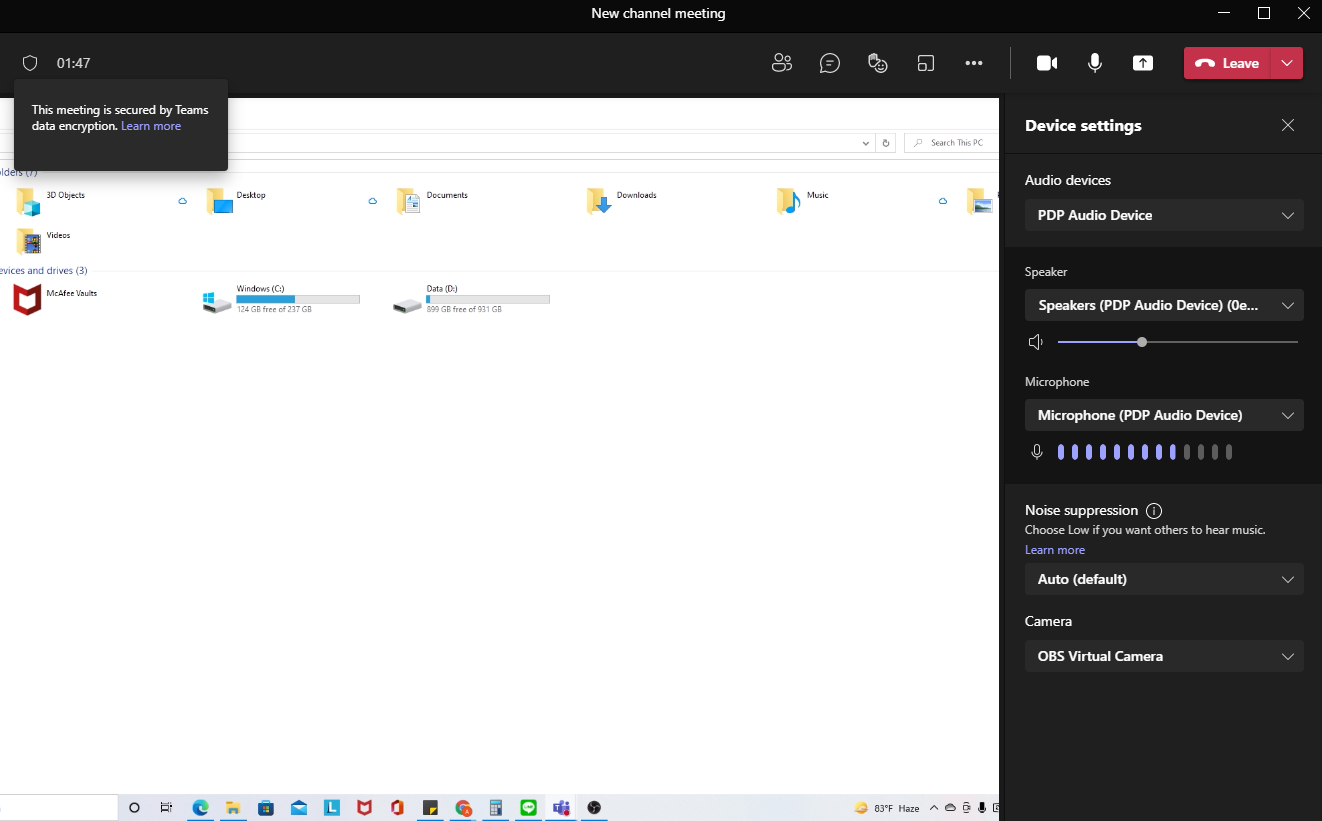The height and width of the screenshot is (821, 1322).
Task: Show hidden tray icons chevron
Action: click(x=934, y=808)
